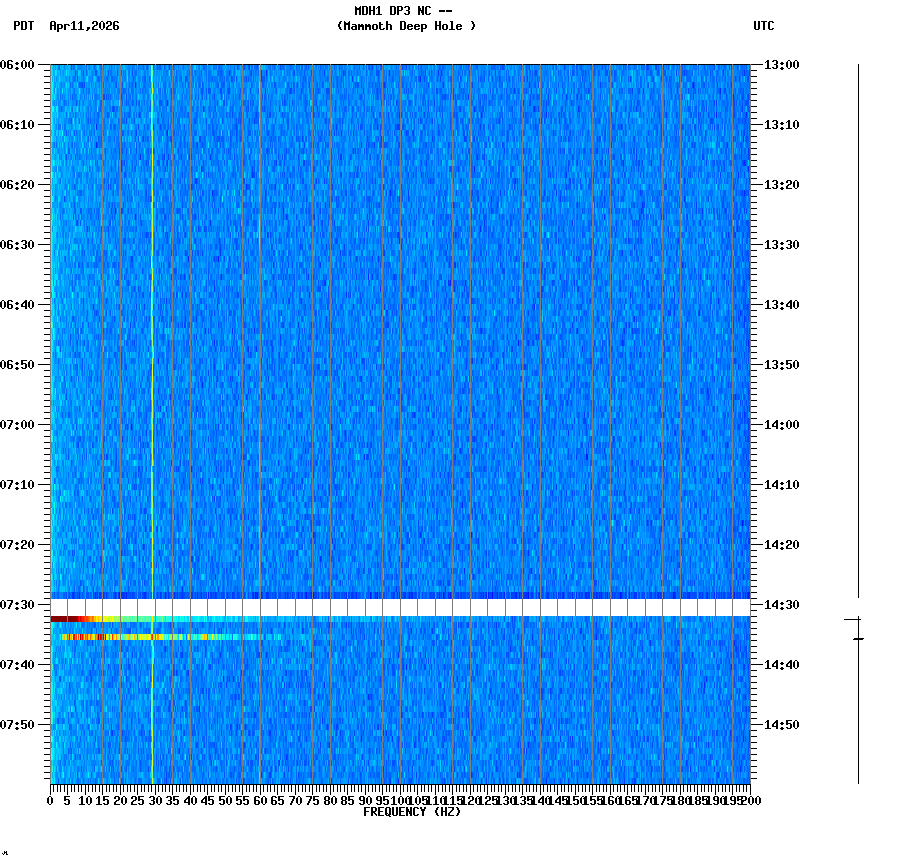The height and width of the screenshot is (864, 902).
Task: Click the 100 Hz frequency tick label
Action: [x=396, y=802]
